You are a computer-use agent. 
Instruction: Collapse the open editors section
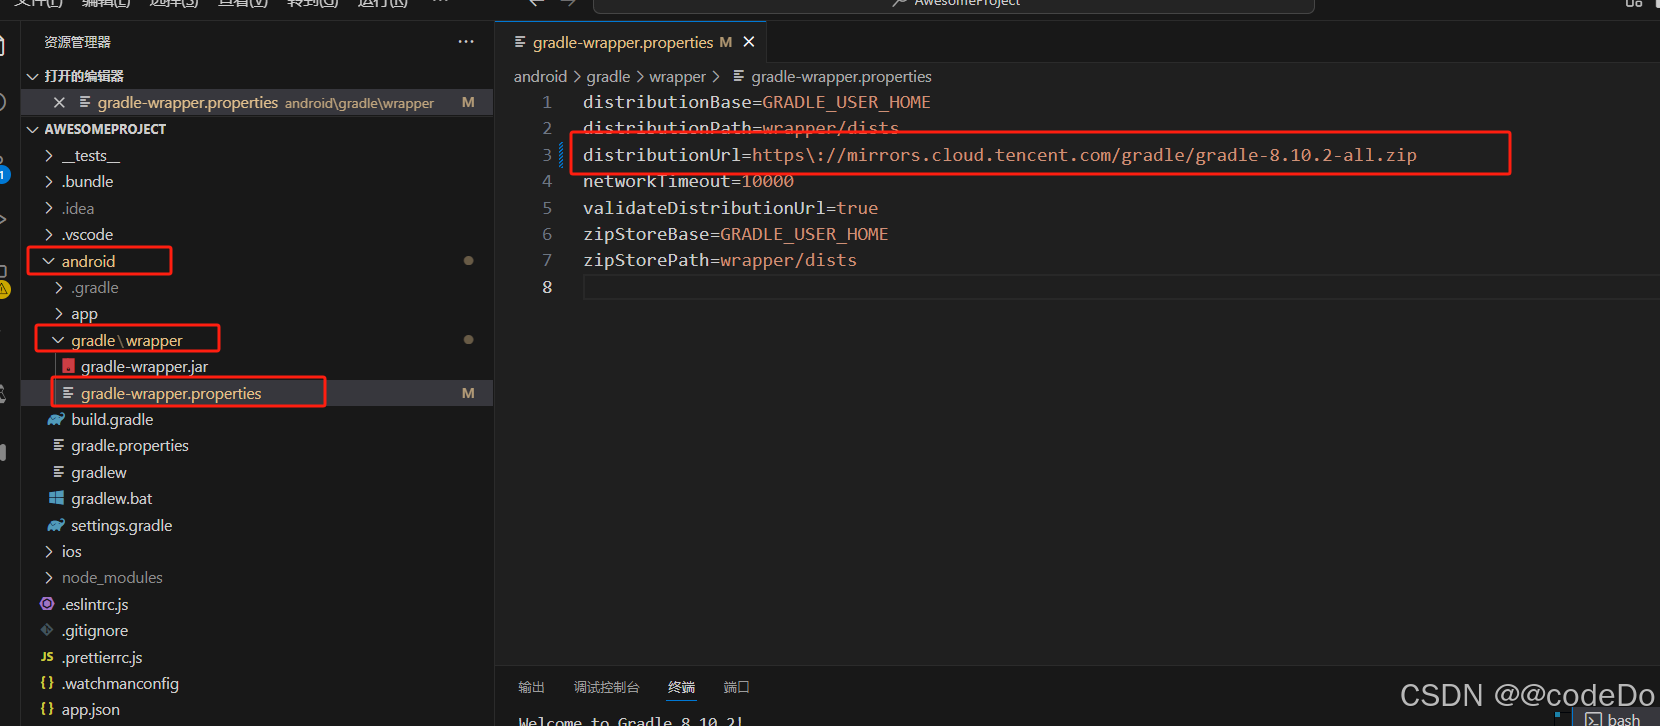(x=33, y=76)
